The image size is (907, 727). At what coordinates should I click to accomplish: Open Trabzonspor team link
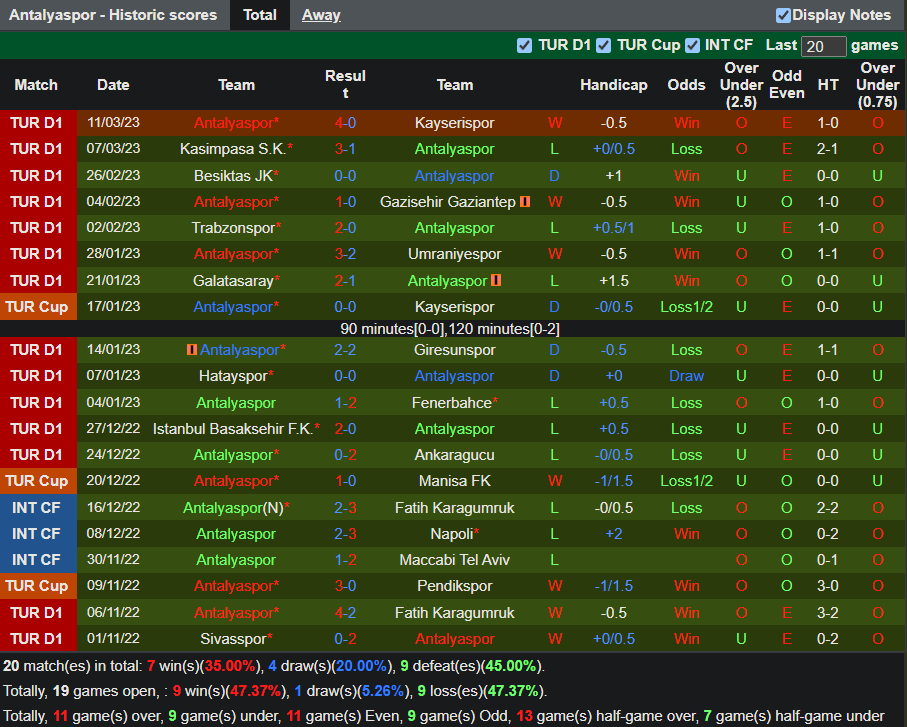[233, 228]
